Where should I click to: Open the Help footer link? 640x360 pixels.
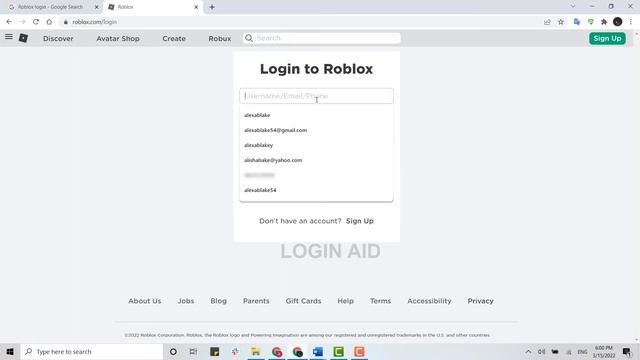[345, 301]
